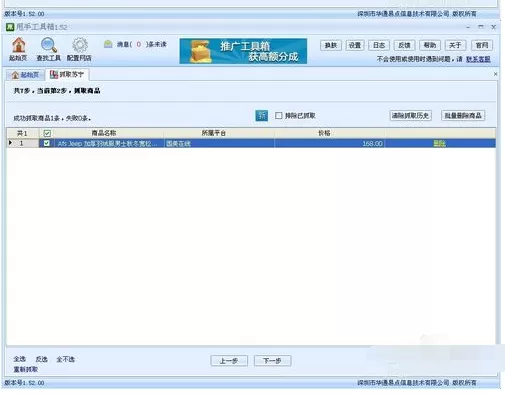Click the 推广工具箱 promotion banner

tap(243, 51)
